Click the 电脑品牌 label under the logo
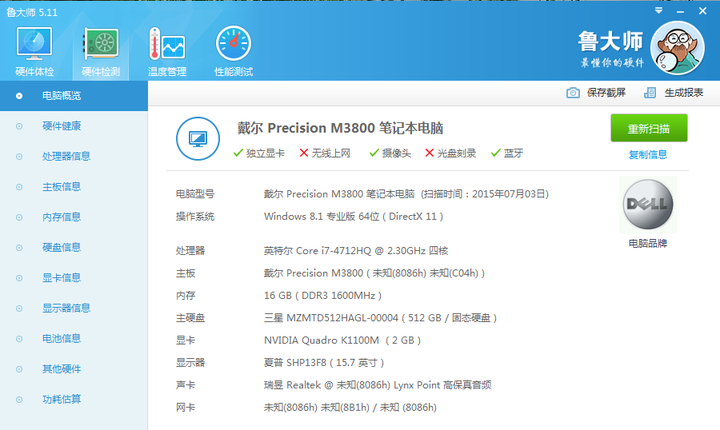The image size is (720, 430). click(x=647, y=243)
